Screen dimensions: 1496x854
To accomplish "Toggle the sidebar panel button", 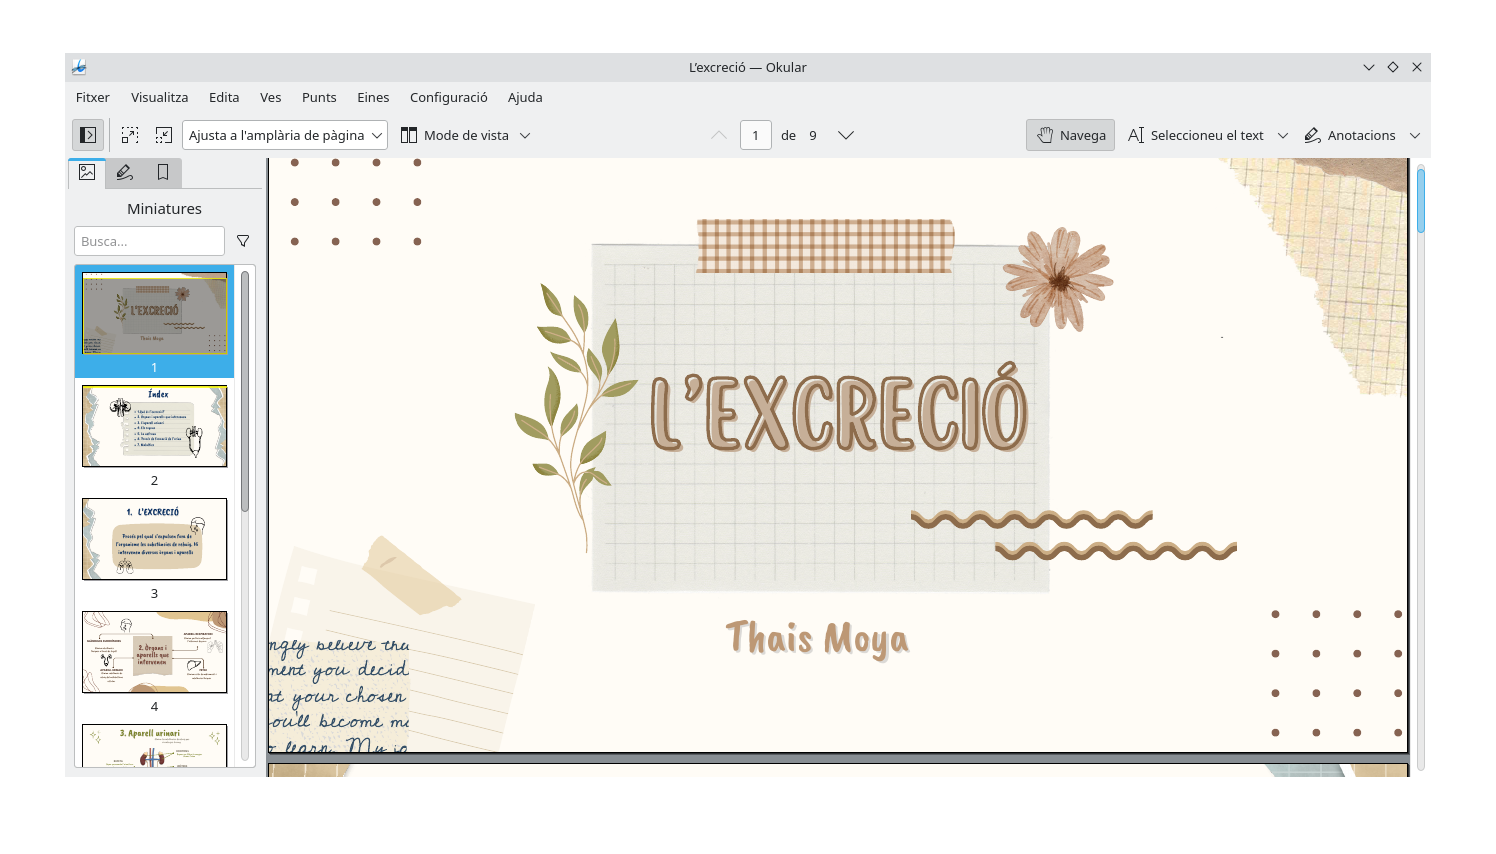I will (x=88, y=135).
